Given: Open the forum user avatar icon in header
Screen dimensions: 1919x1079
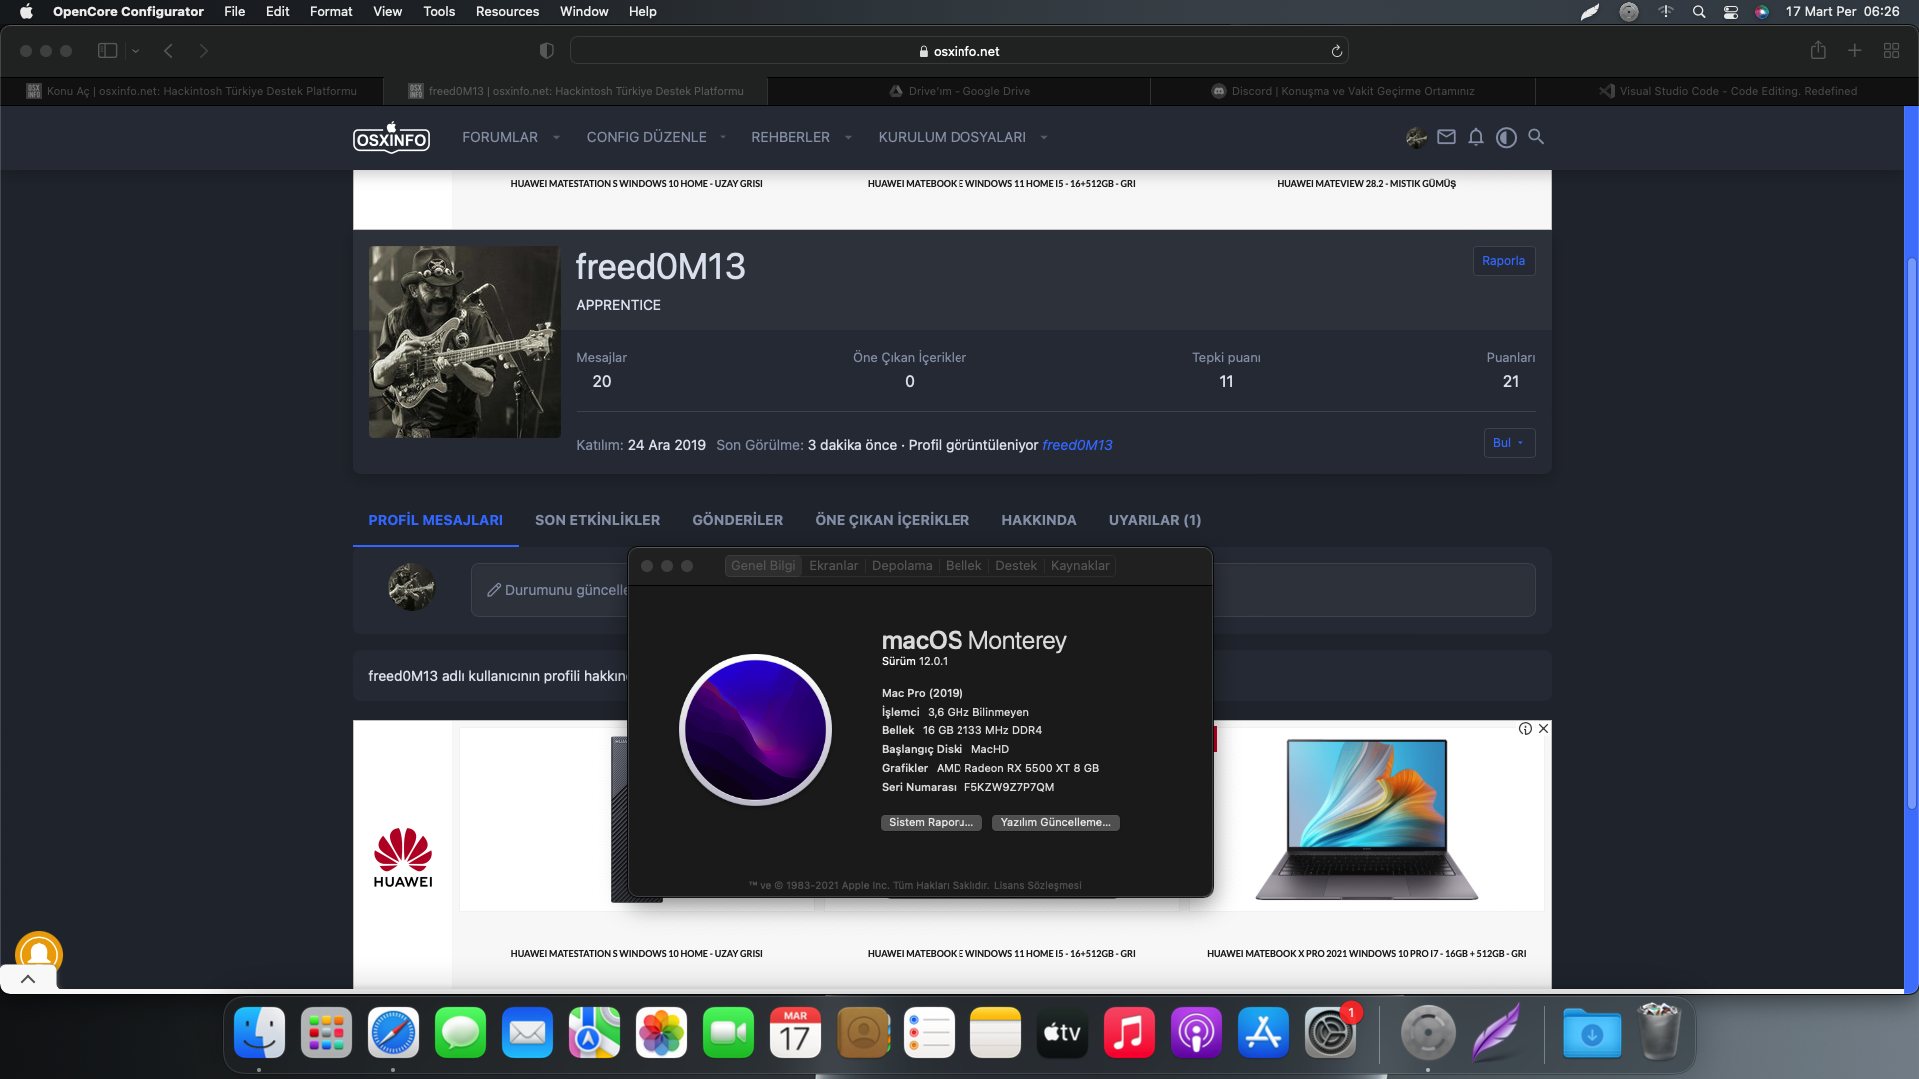Looking at the screenshot, I should [1415, 137].
